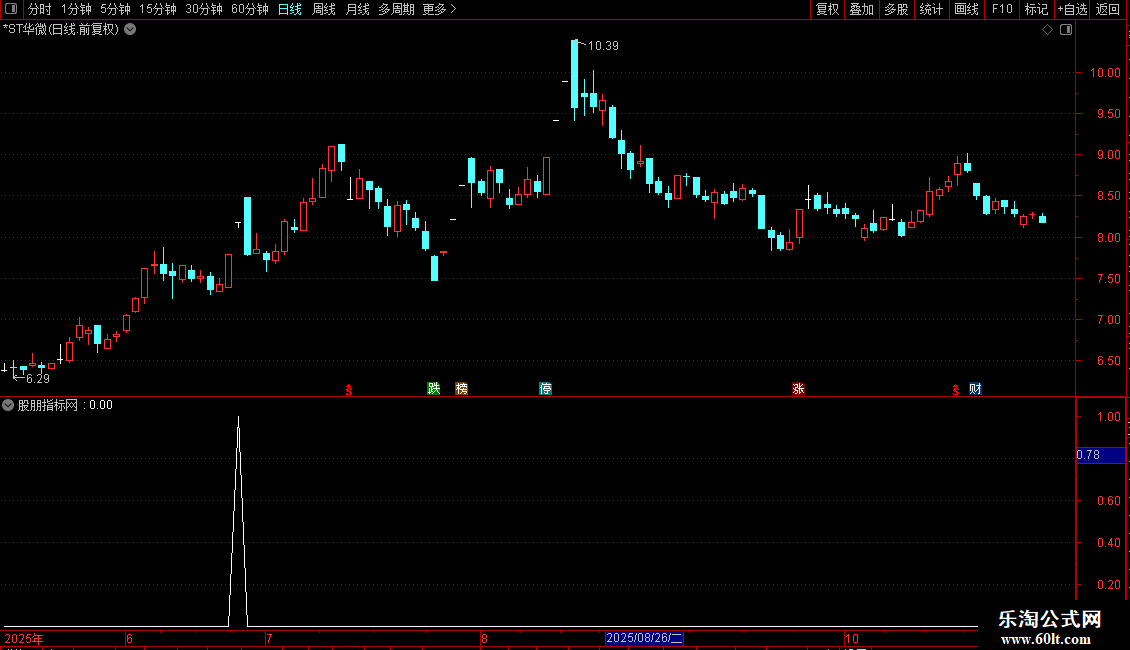
Task: Click the red $ marker near July
Action: coord(349,390)
